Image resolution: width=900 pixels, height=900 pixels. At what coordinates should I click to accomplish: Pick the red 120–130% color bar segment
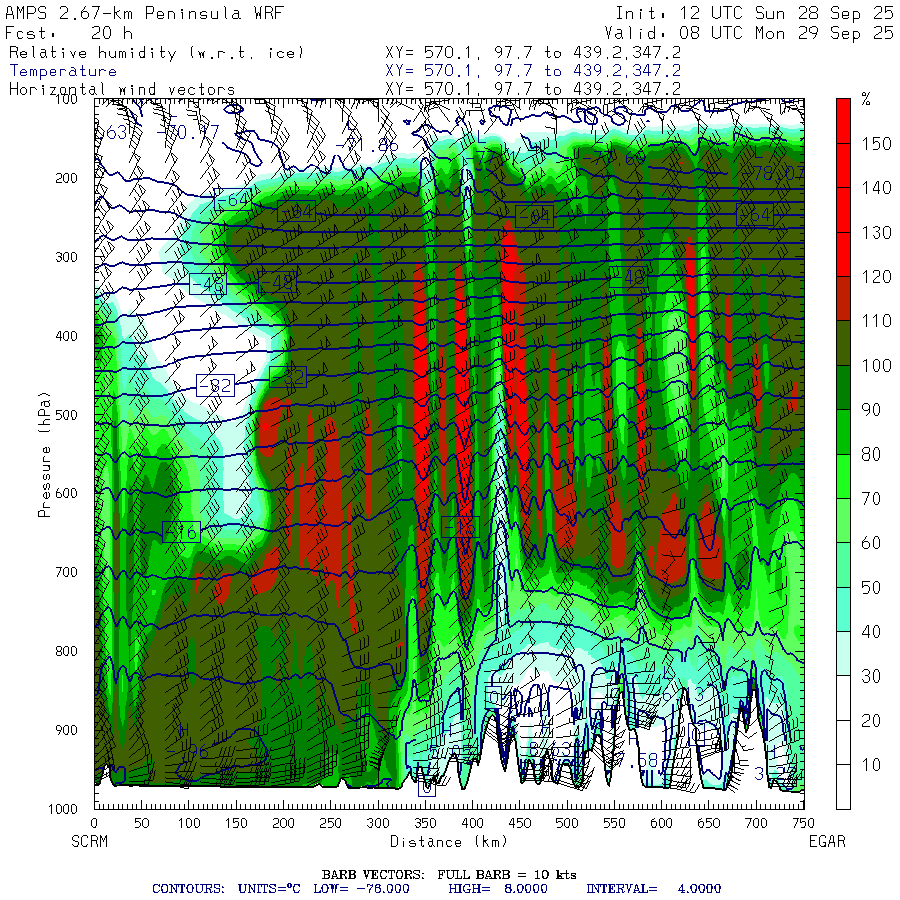pyautogui.click(x=843, y=254)
